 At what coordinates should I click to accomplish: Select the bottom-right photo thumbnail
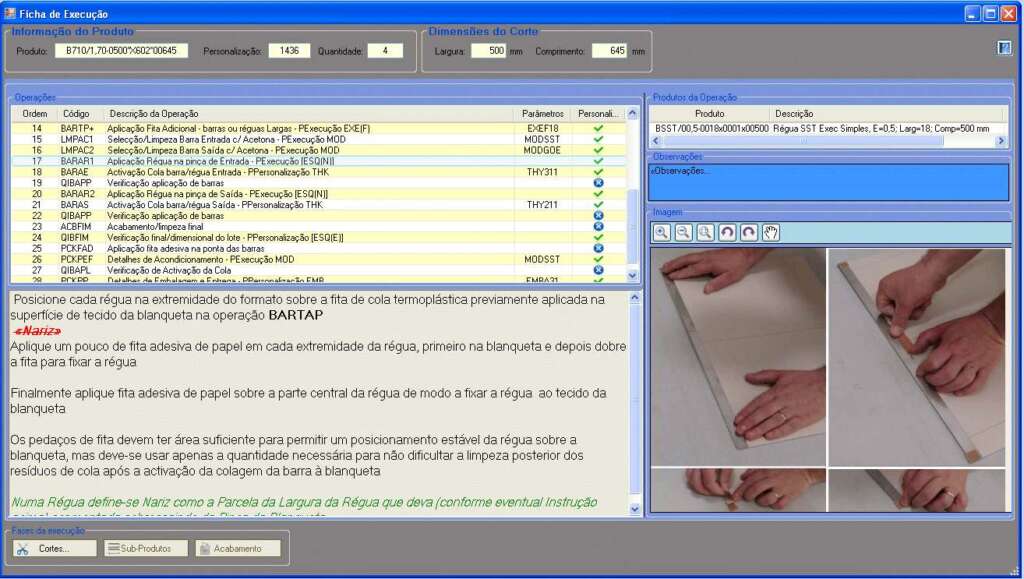(919, 490)
